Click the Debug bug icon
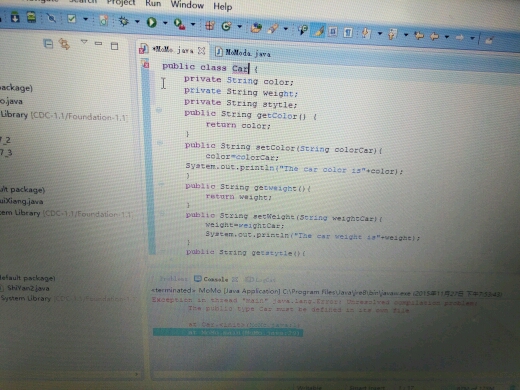 click(124, 21)
